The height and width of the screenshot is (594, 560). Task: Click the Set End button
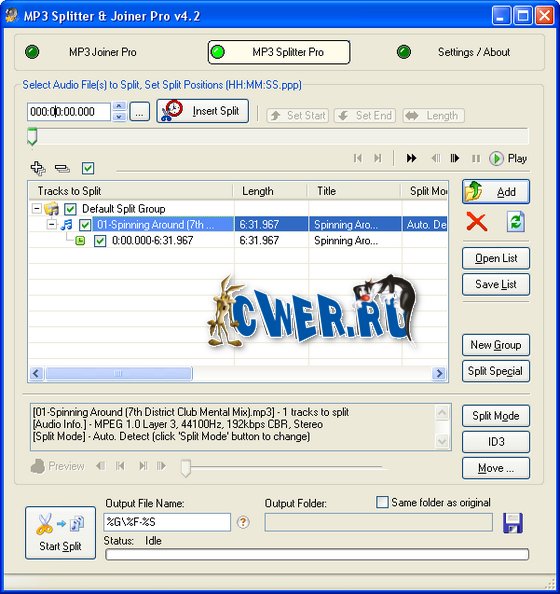[365, 116]
